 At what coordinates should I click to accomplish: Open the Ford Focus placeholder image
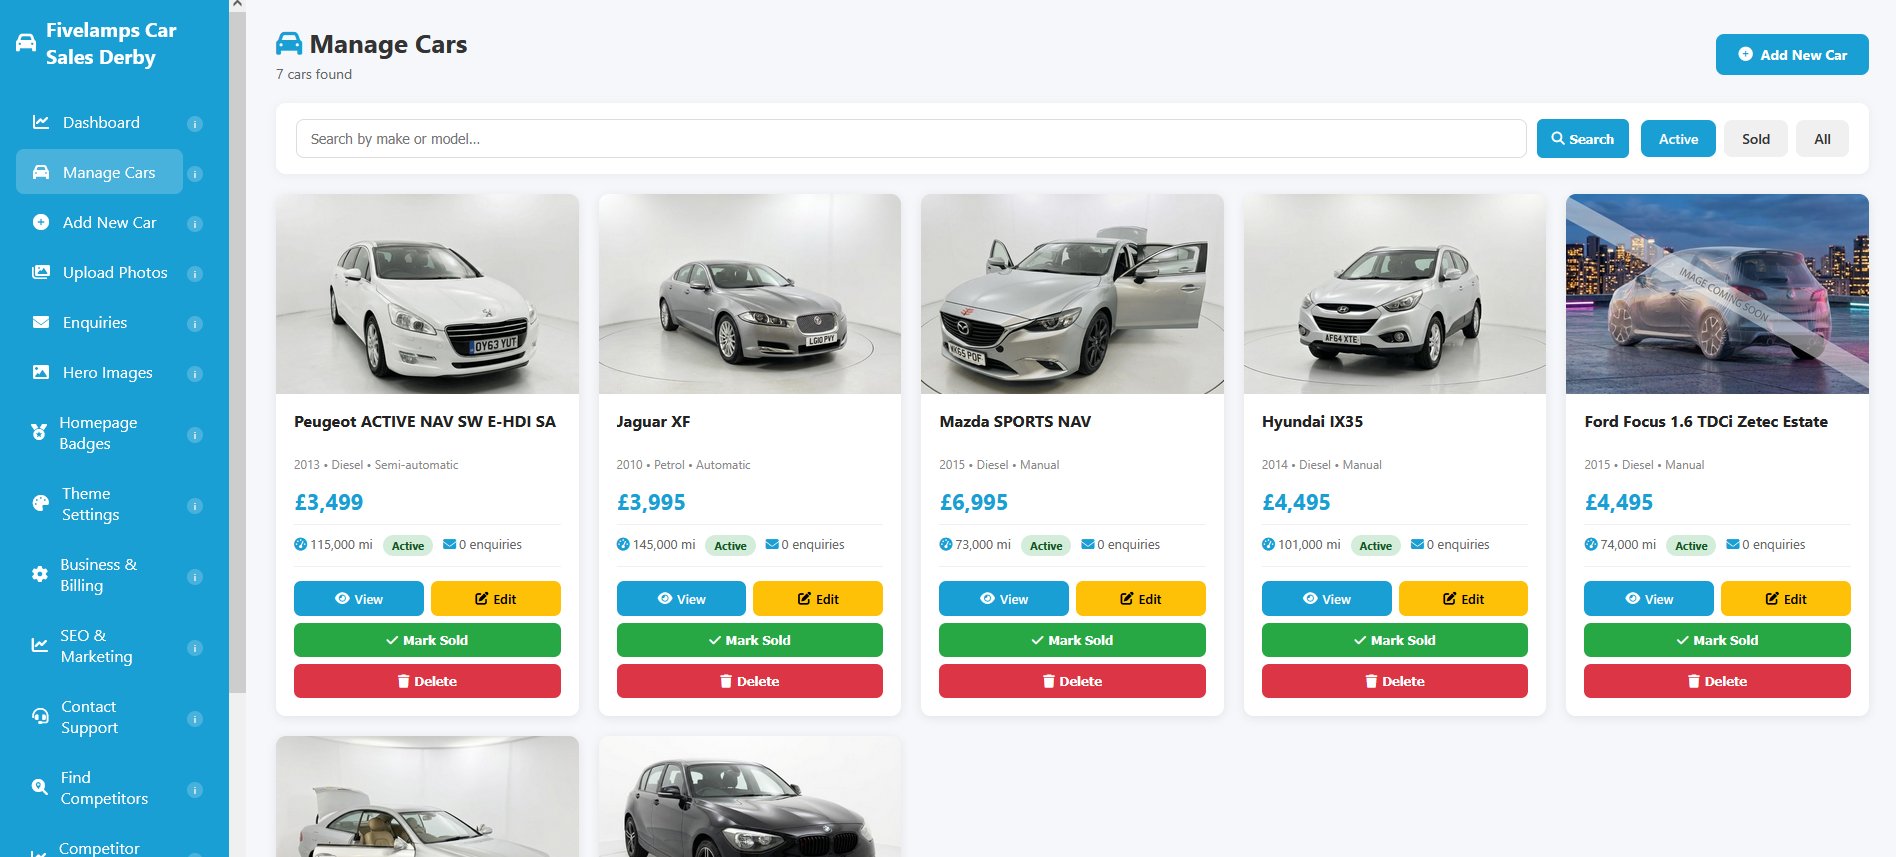tap(1717, 294)
